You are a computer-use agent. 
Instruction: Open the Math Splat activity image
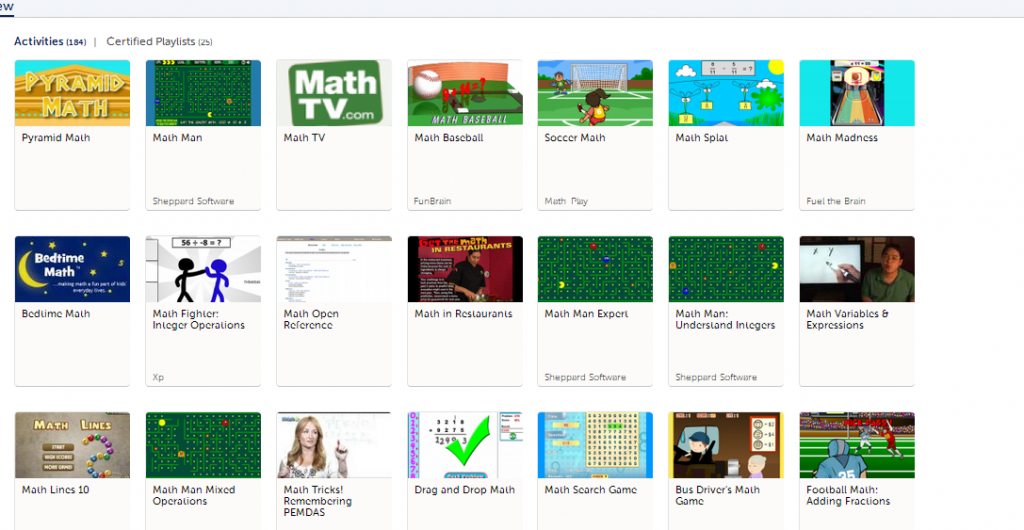726,93
